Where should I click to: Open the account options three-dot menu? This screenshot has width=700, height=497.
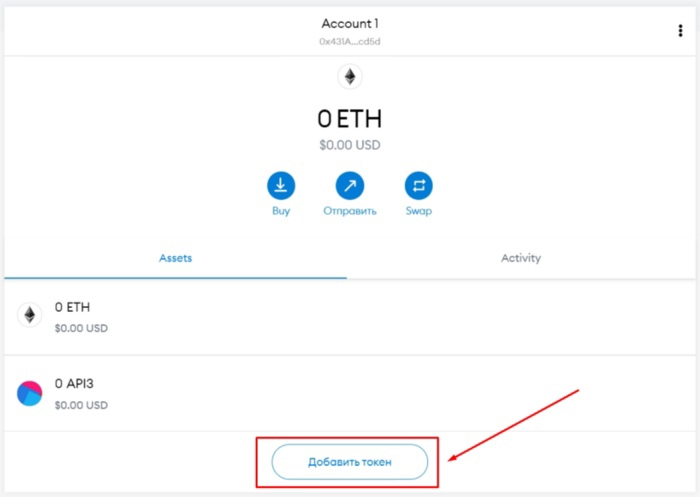[681, 31]
